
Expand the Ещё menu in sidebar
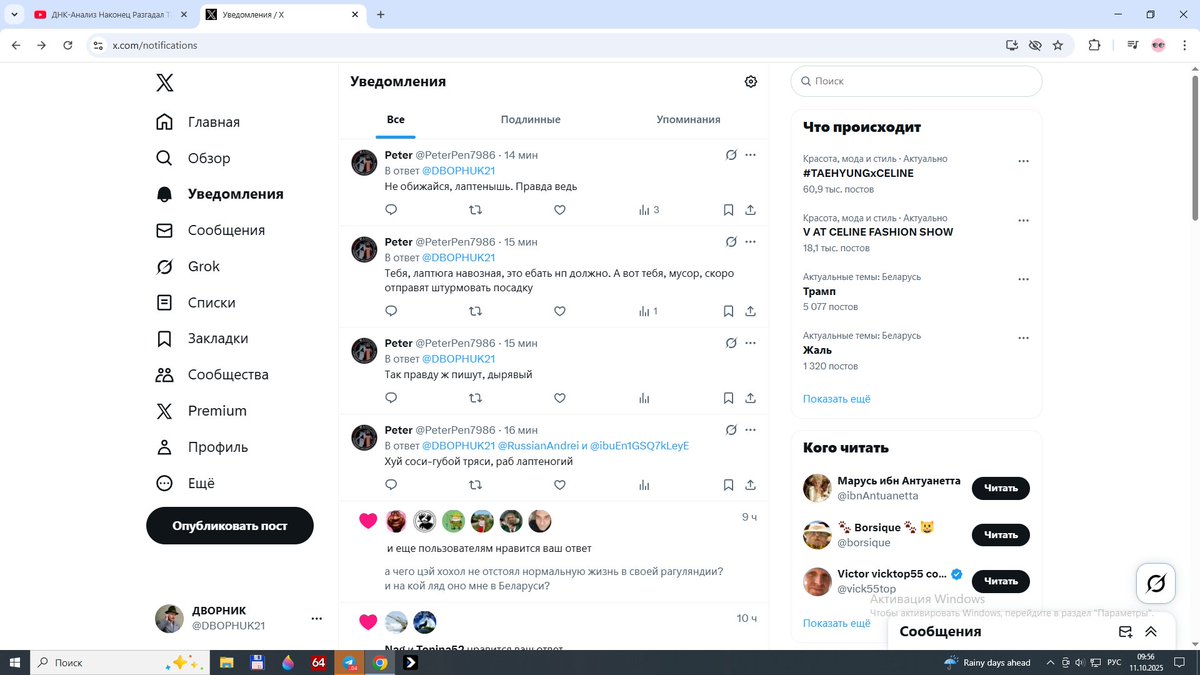[186, 483]
